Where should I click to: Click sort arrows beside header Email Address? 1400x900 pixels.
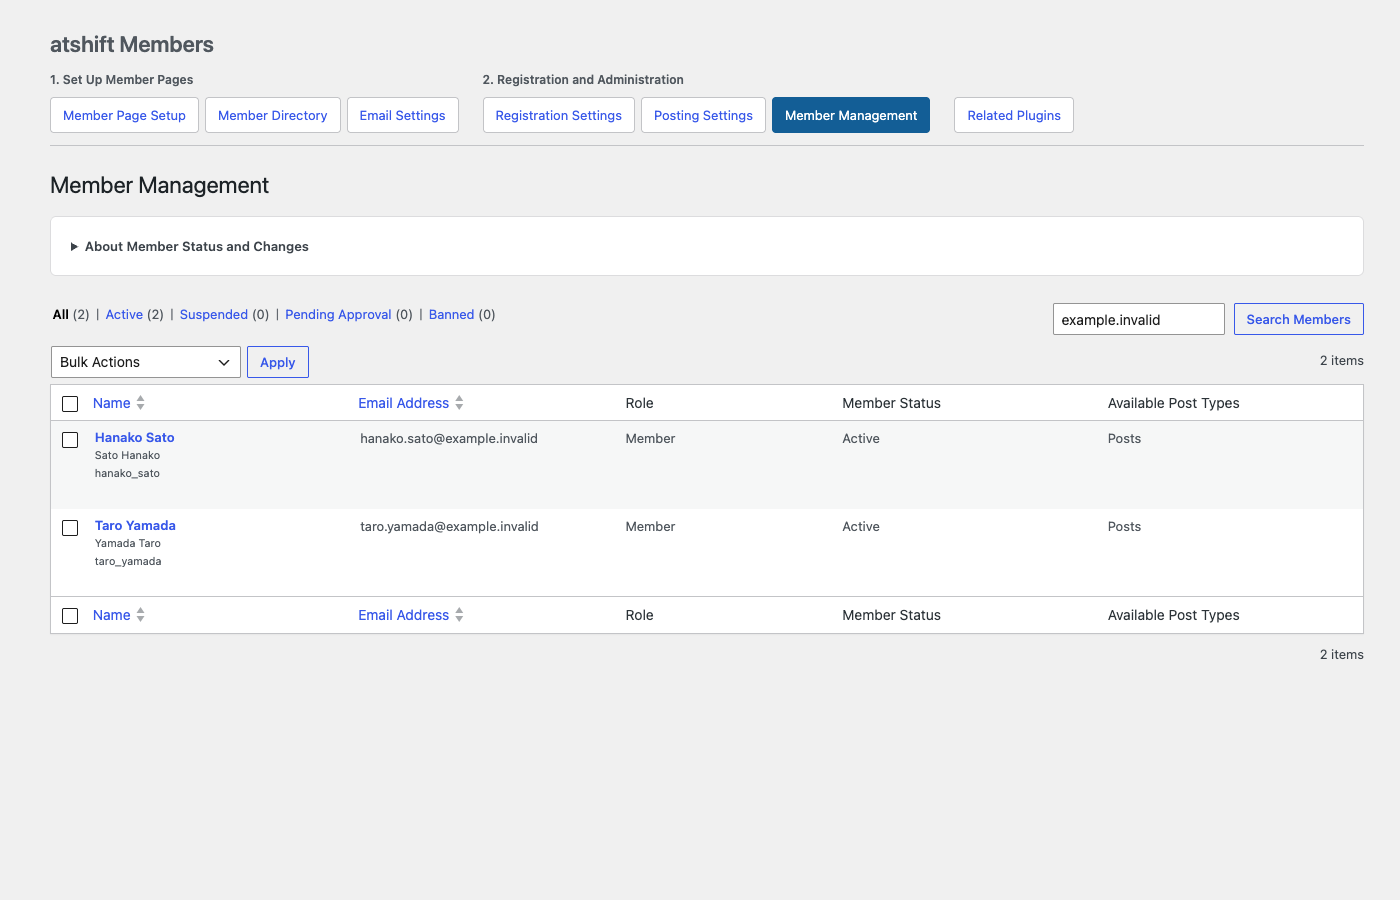[x=459, y=403]
